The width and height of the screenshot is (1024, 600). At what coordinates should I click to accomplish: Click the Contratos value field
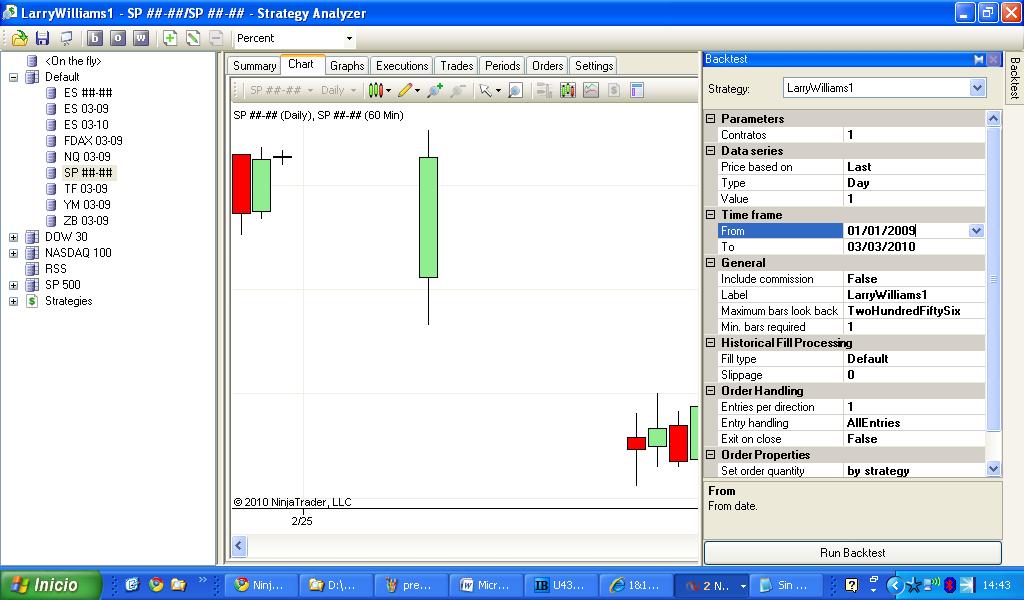pyautogui.click(x=914, y=134)
